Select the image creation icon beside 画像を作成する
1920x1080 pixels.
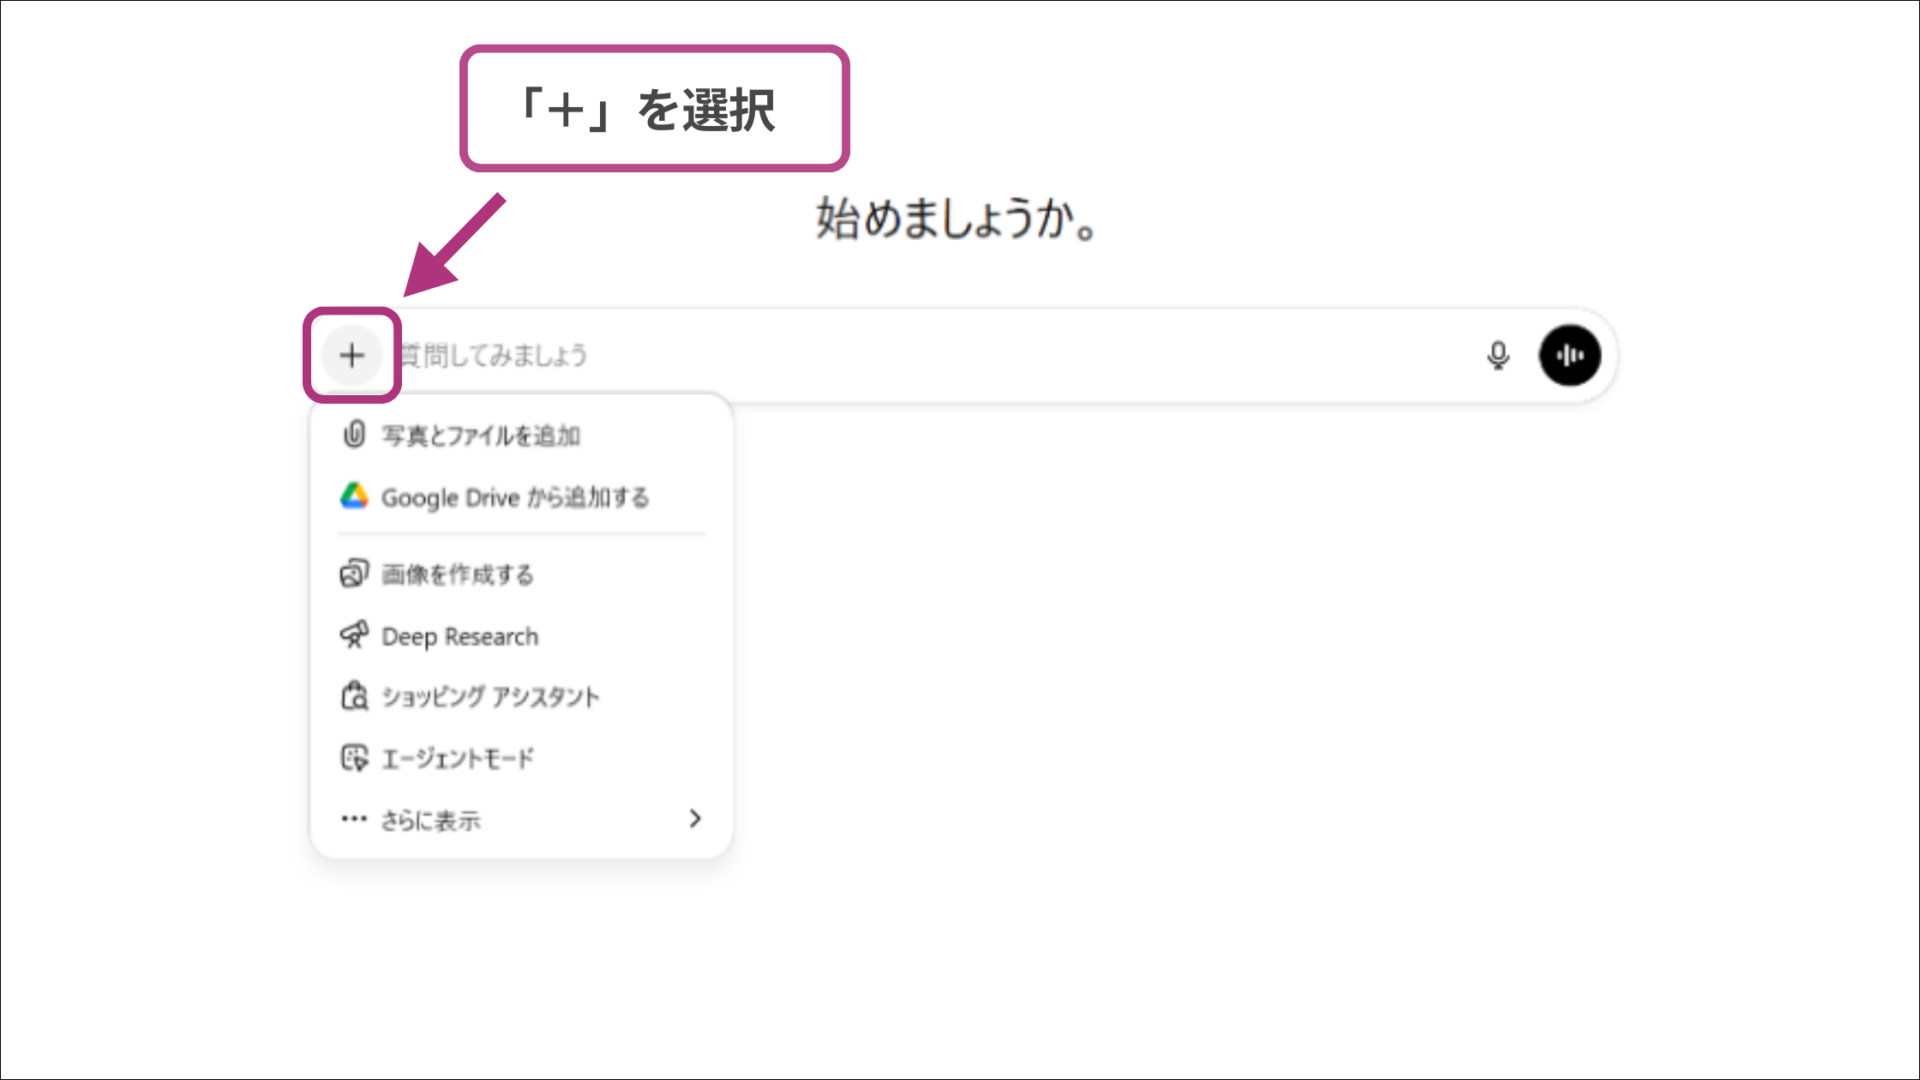353,573
